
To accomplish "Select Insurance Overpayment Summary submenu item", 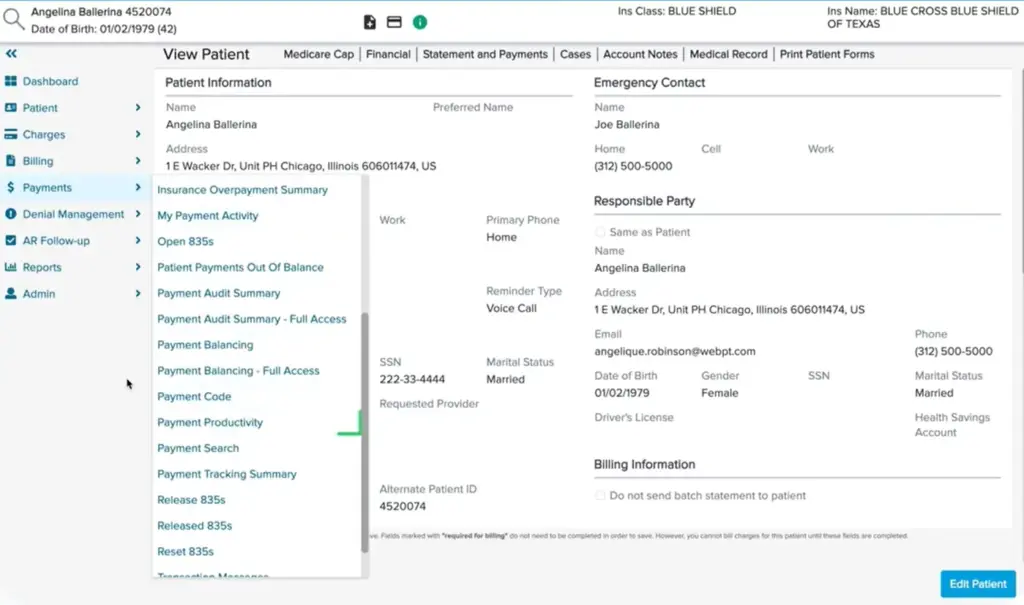I will click(x=242, y=190).
